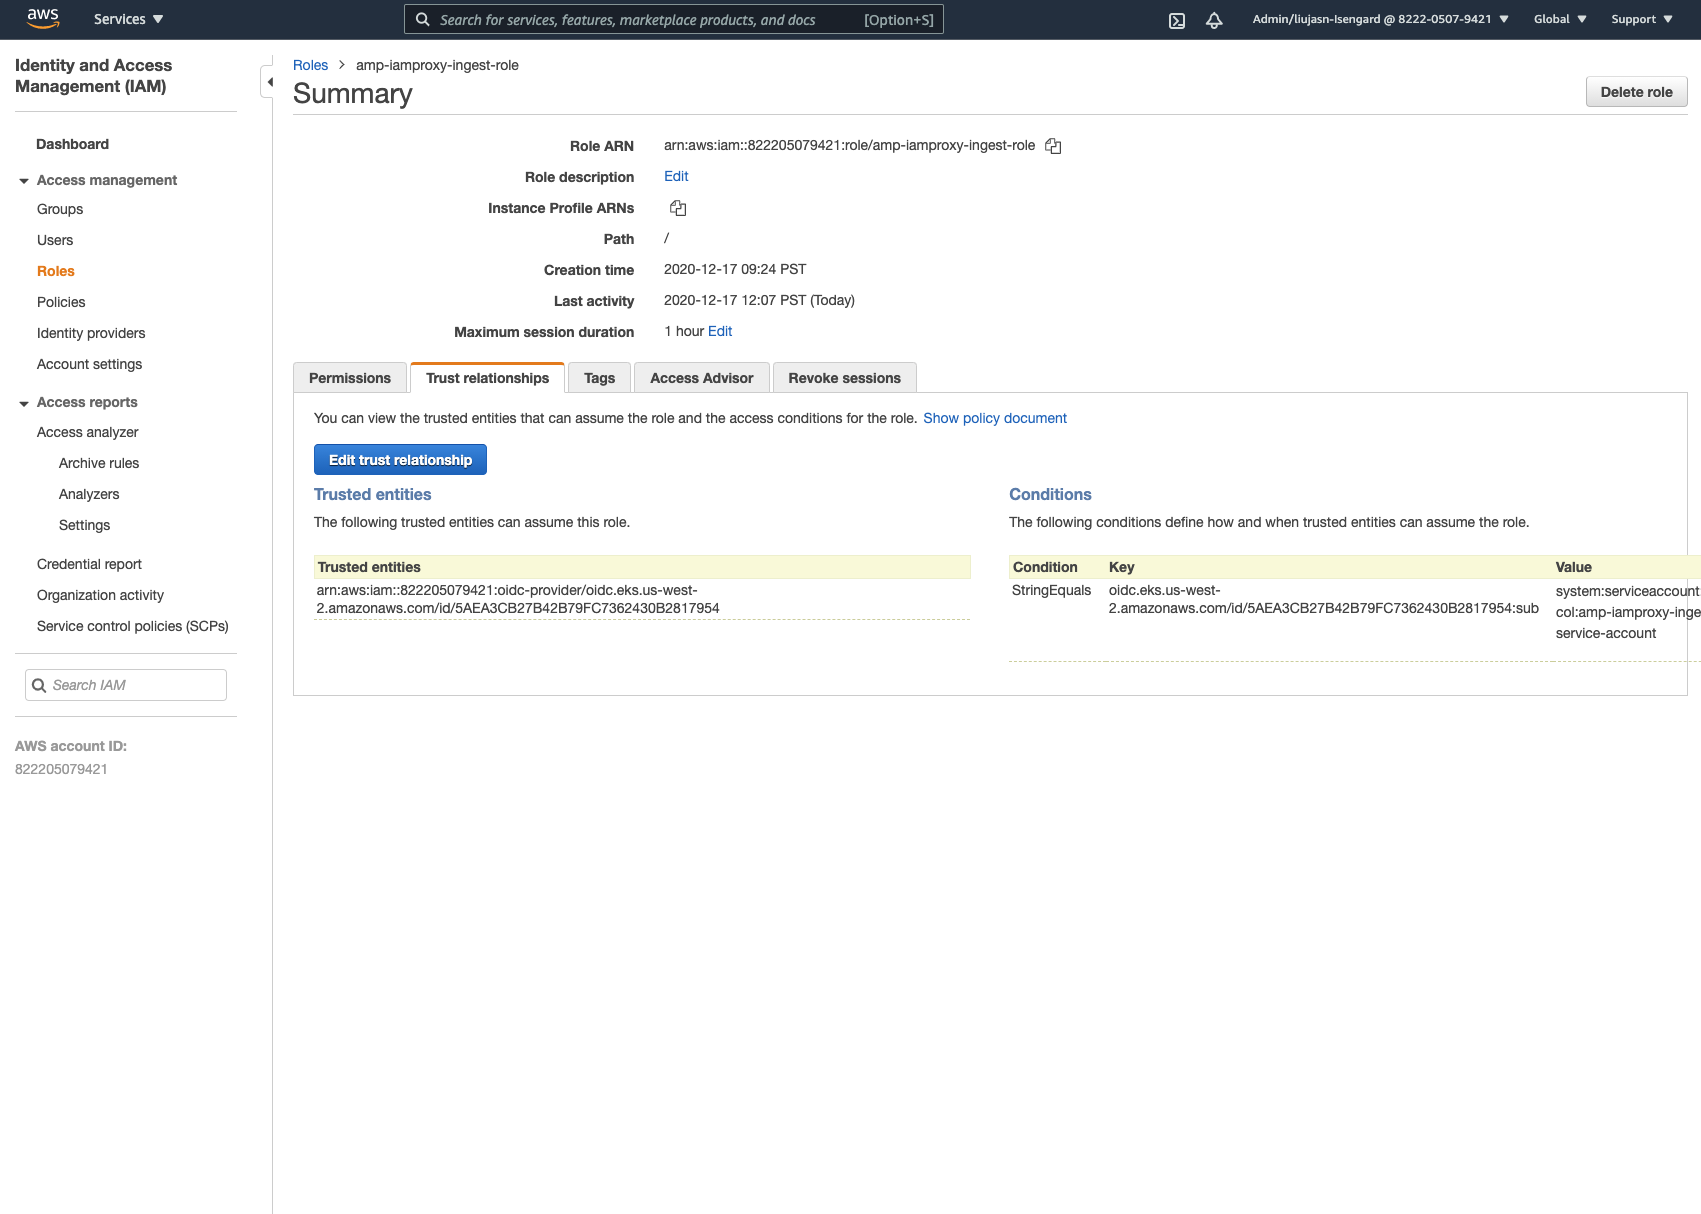This screenshot has width=1701, height=1214.
Task: Open the Admin account dropdown
Action: pos(1380,19)
